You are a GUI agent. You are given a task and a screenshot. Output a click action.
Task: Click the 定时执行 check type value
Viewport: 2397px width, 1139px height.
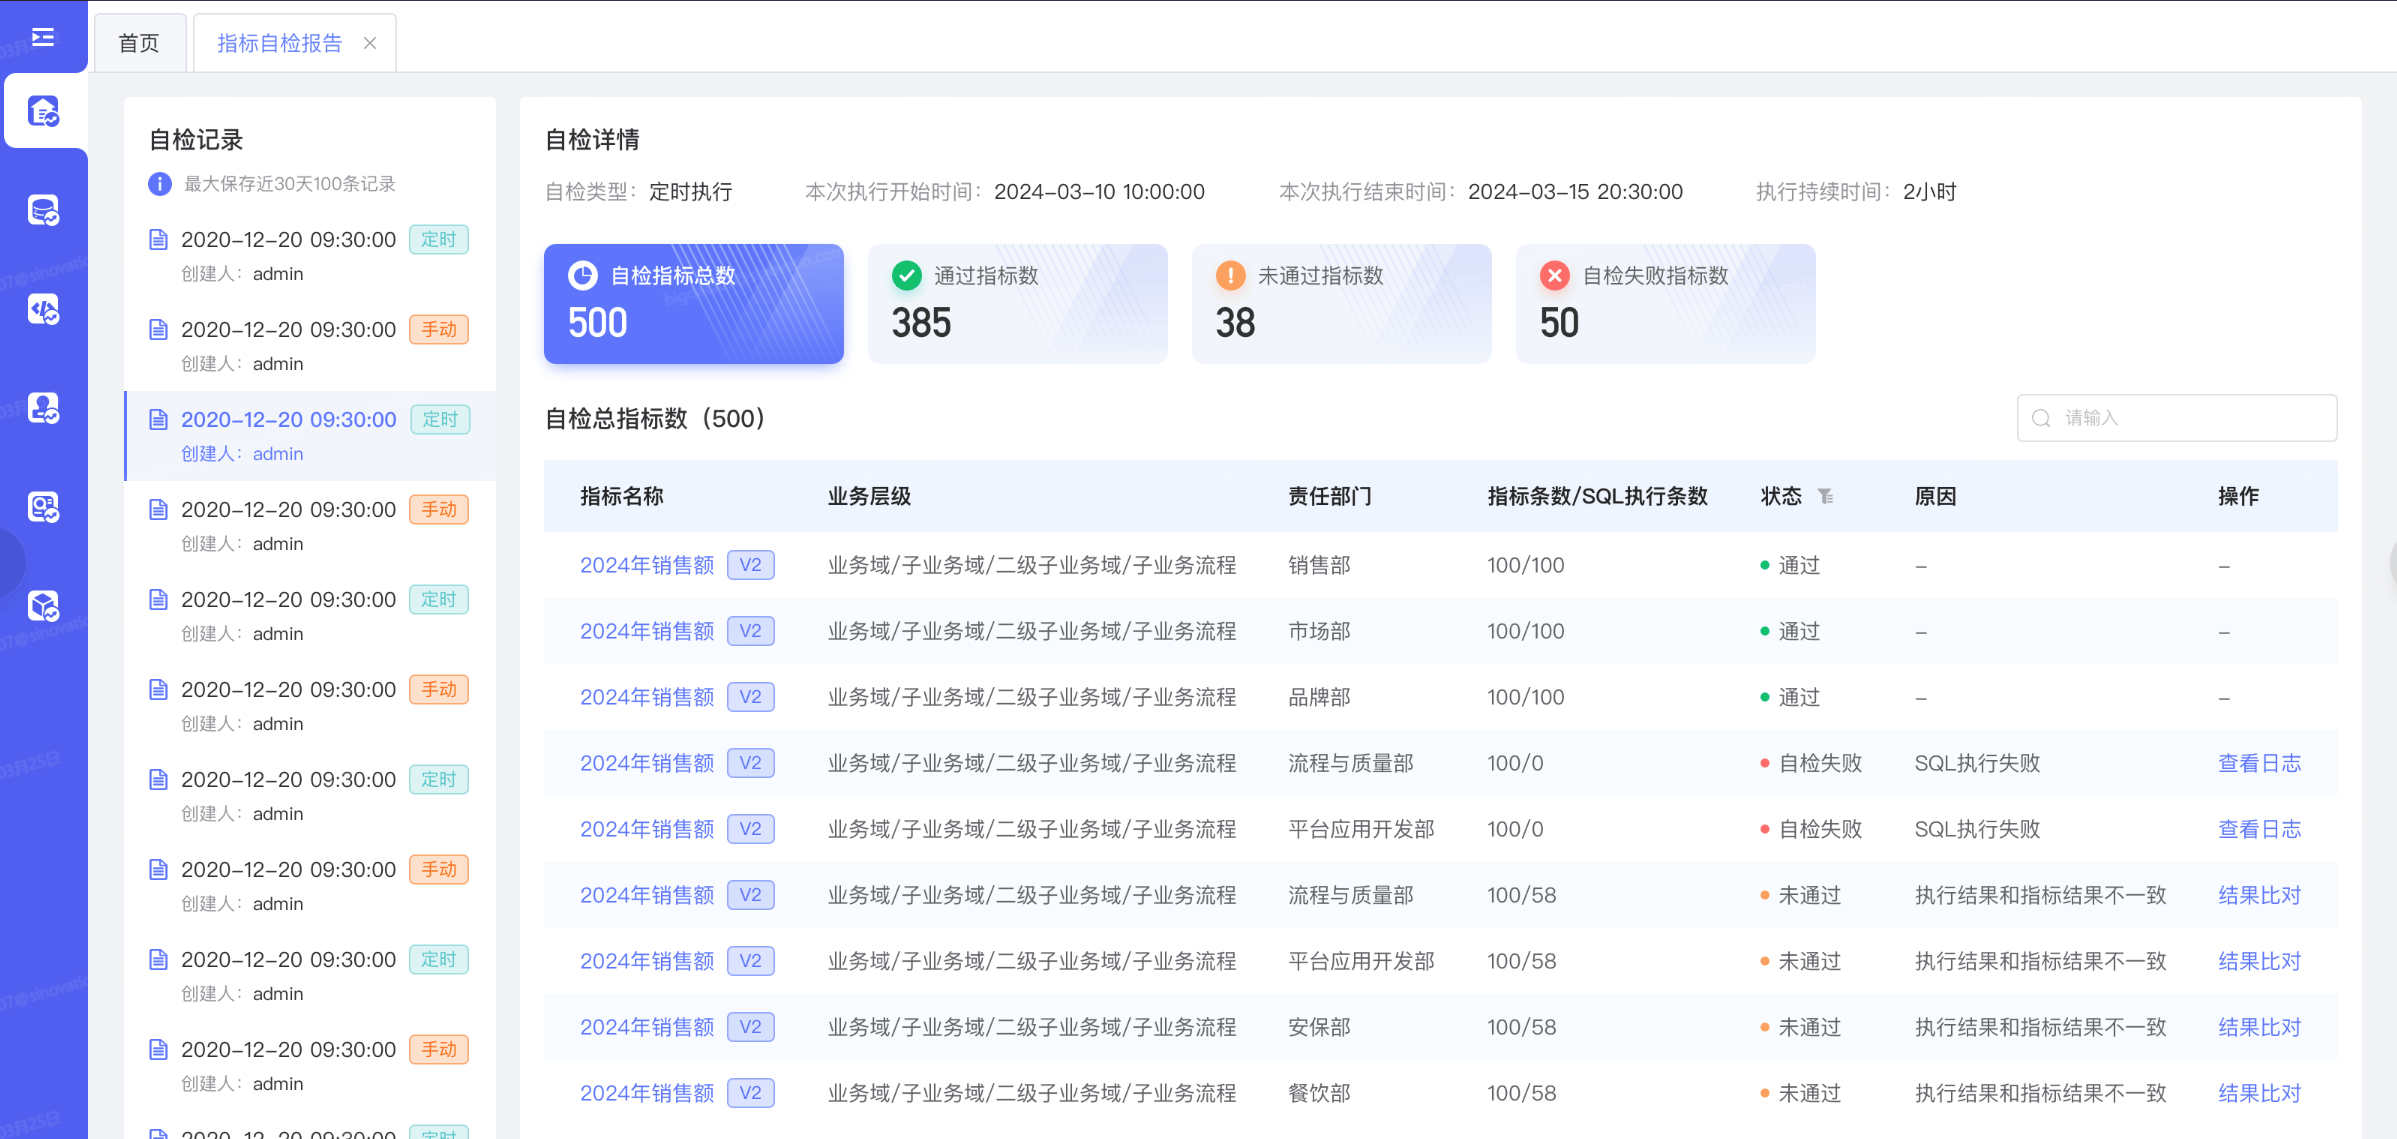click(x=691, y=192)
